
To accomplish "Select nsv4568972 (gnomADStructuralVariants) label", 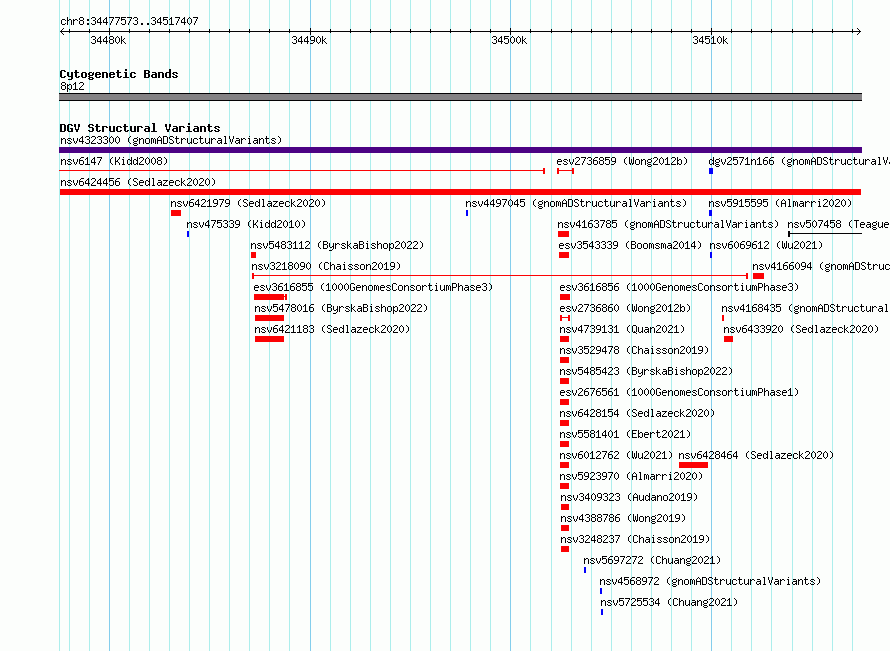I will (710, 581).
